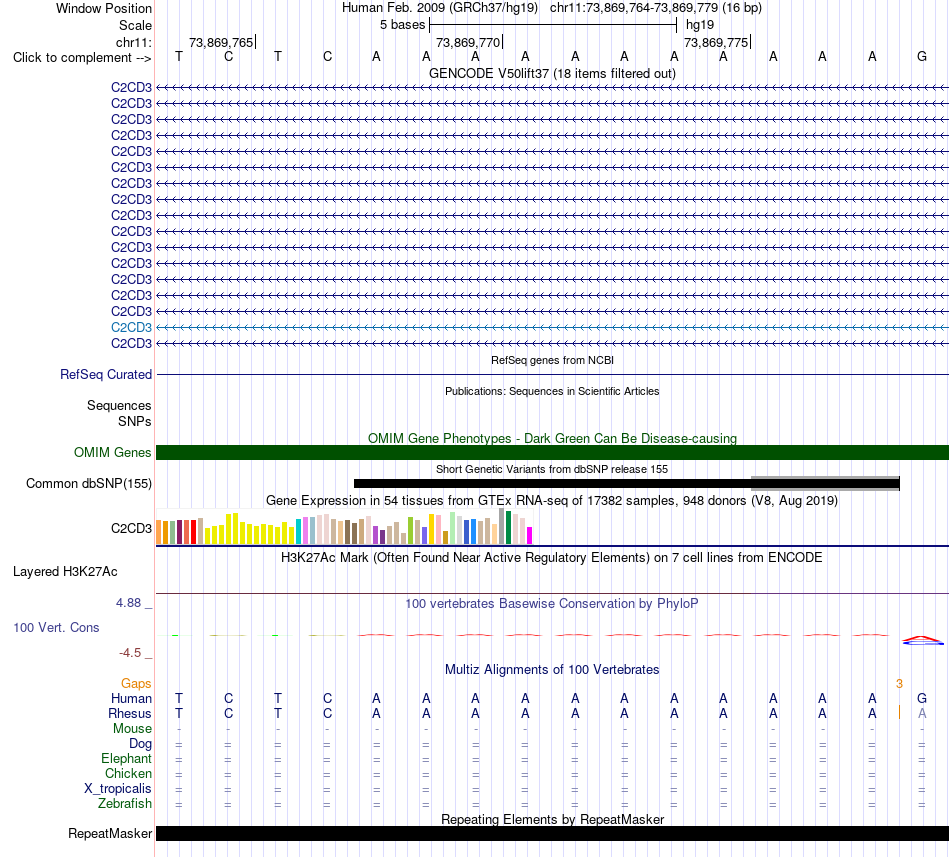Click the G base in the complement sequence row
The width and height of the screenshot is (950, 857).
922,56
